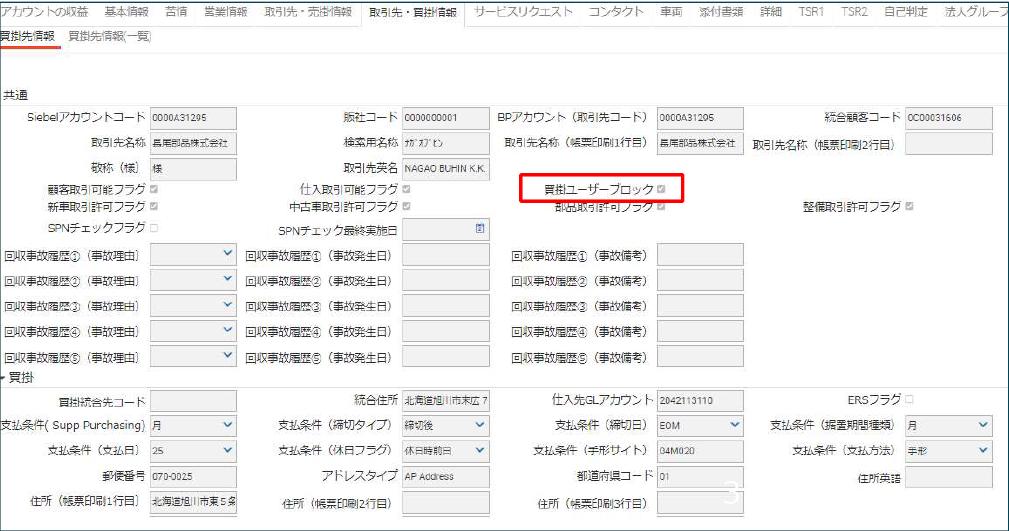
Task: Enable the SPNチェックフラグ checkbox
Action: pos(154,229)
